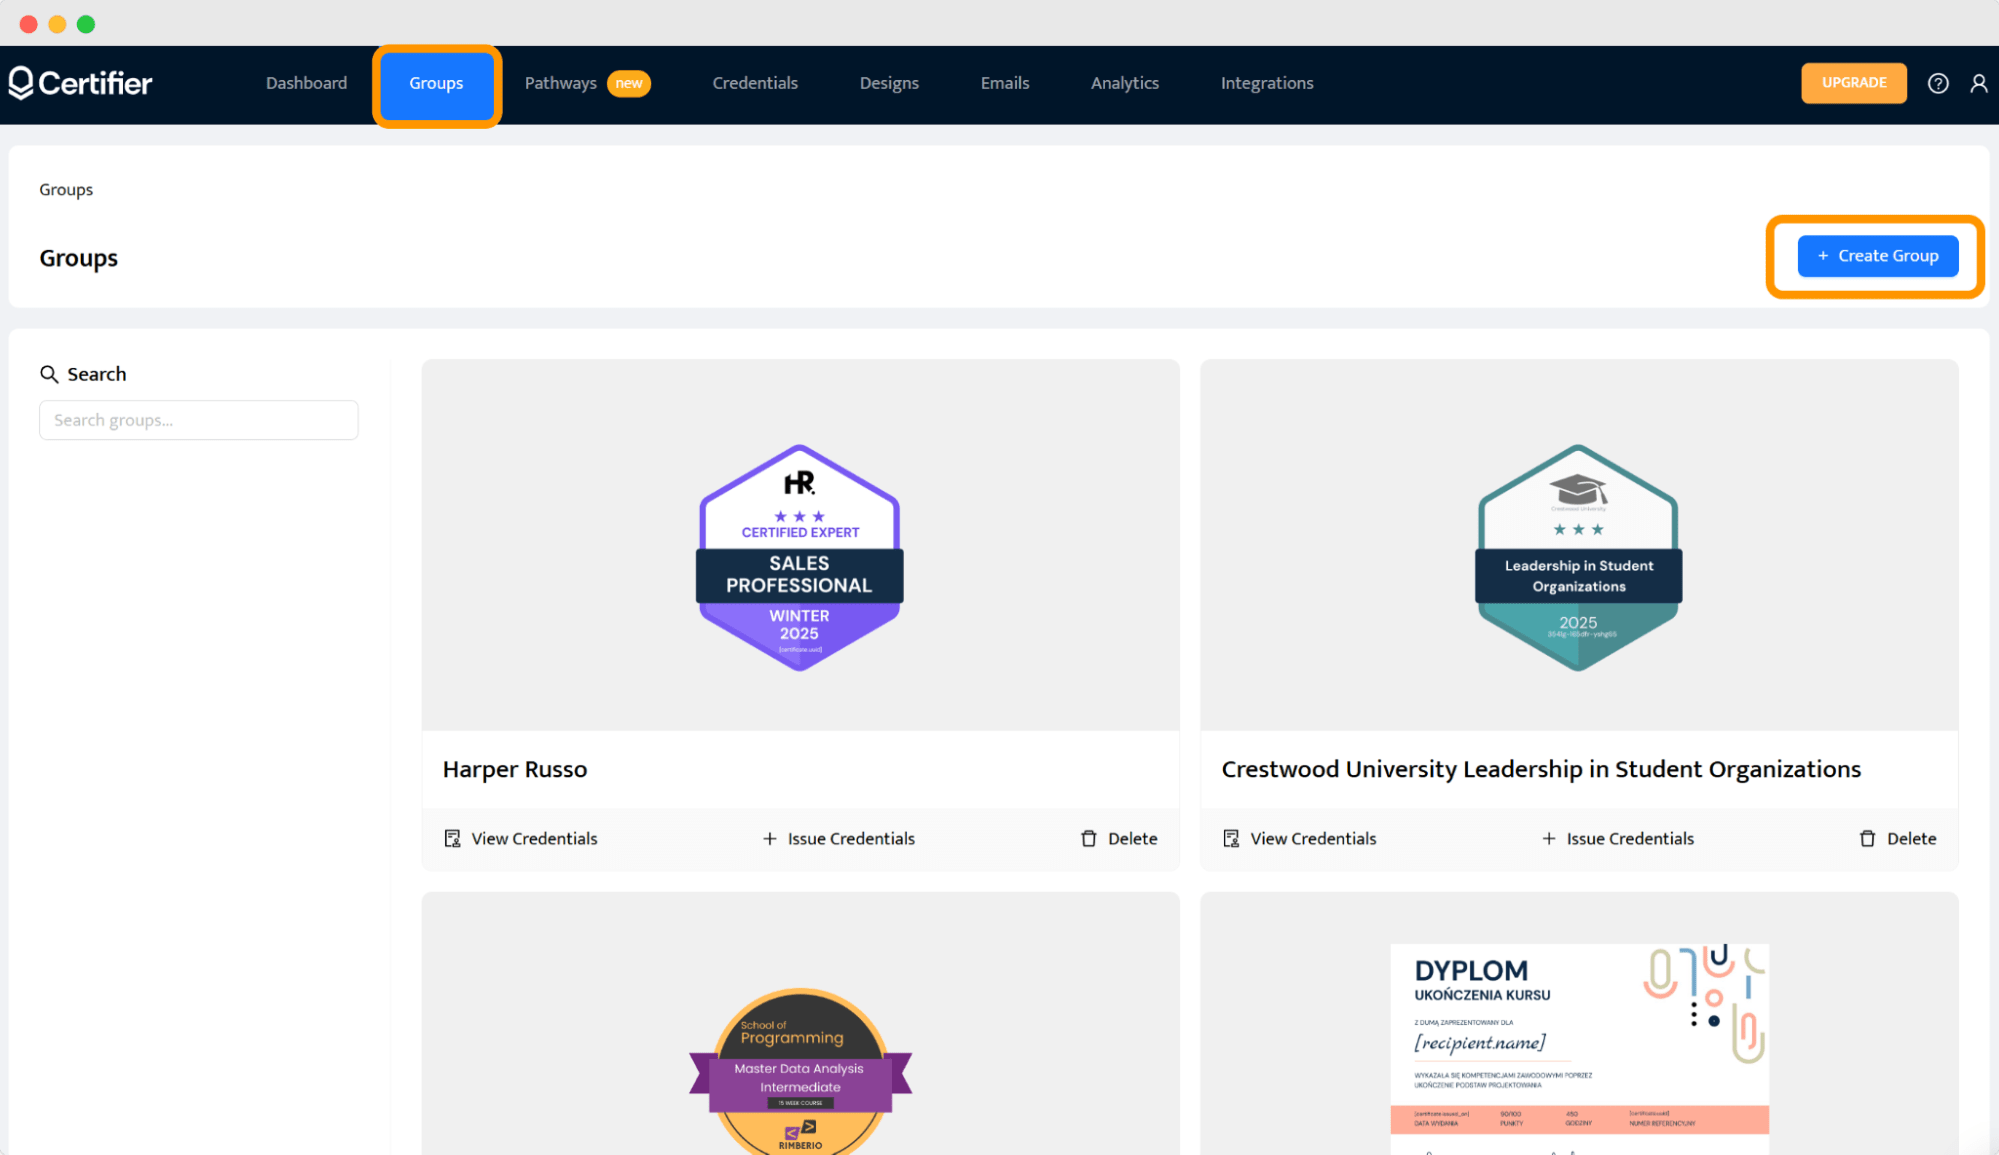Click the Crestwood University View Credentials document icon

(1231, 838)
